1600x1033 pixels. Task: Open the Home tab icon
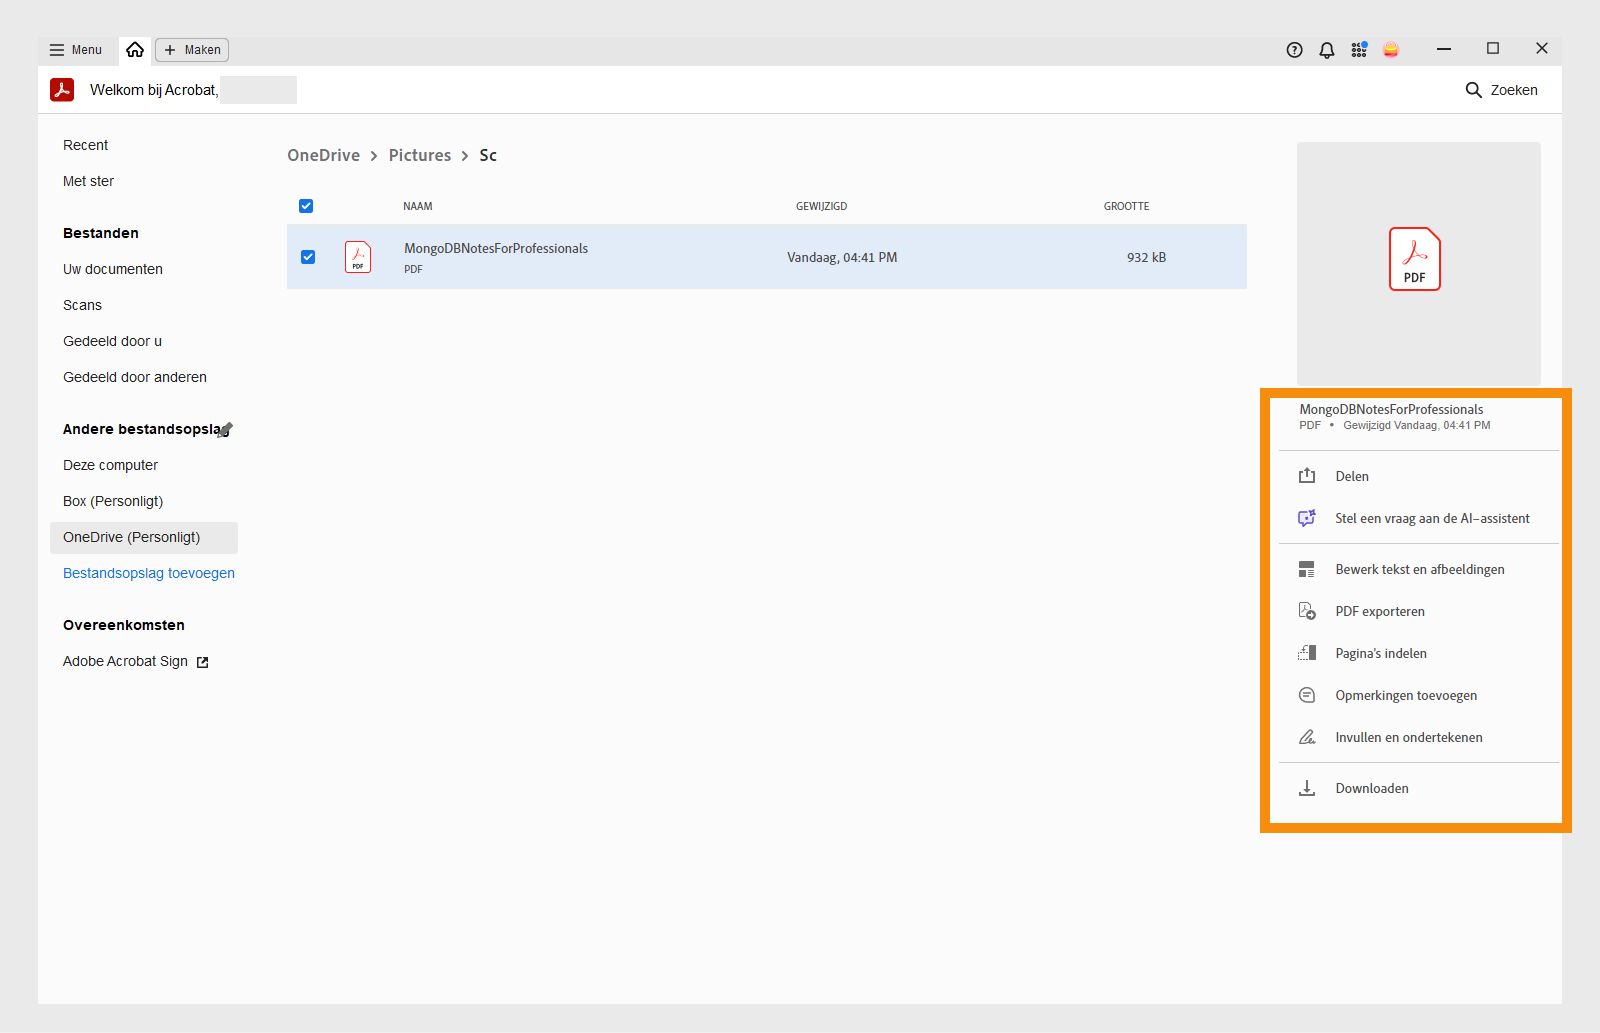pos(135,48)
